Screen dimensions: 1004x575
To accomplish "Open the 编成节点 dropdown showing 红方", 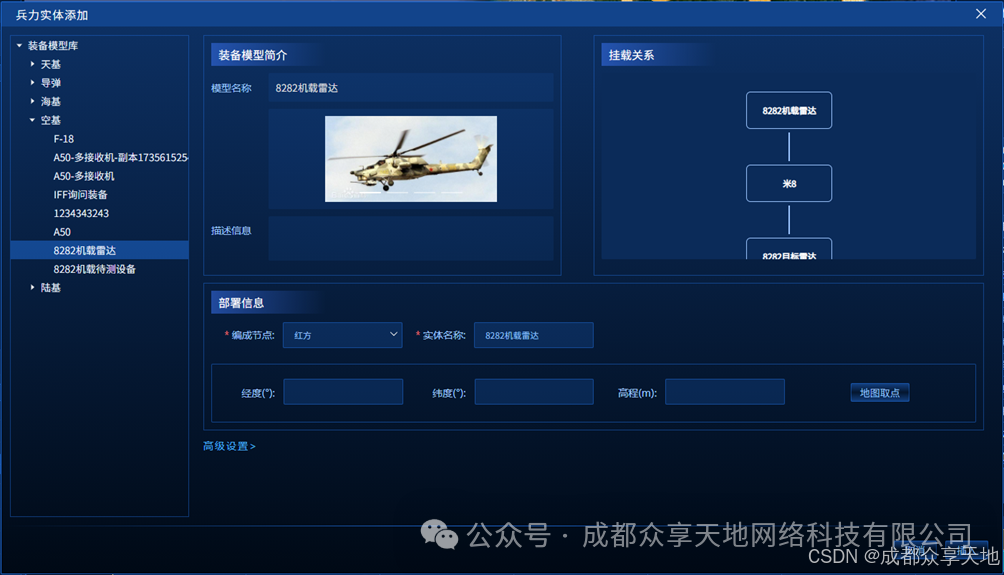I will pyautogui.click(x=343, y=335).
